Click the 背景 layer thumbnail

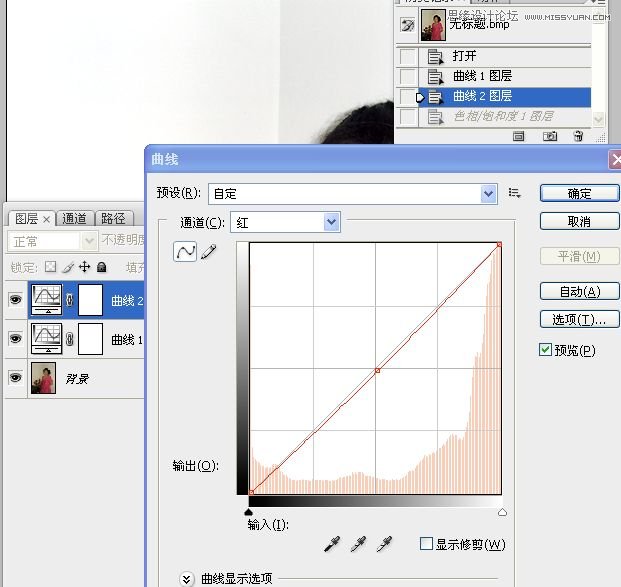(43, 377)
